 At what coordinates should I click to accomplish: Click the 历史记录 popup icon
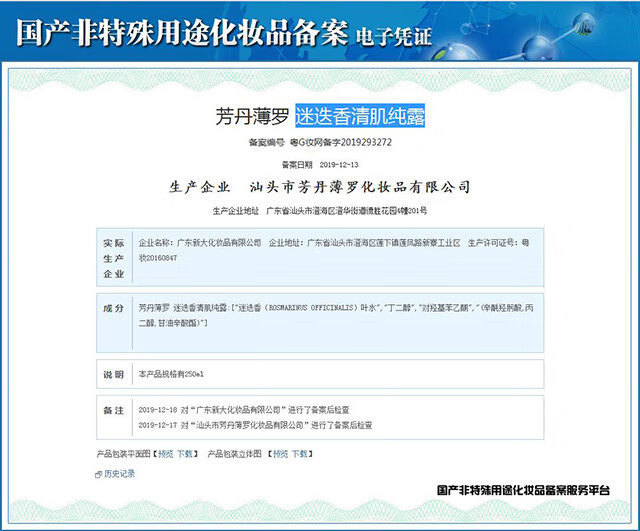[98, 474]
